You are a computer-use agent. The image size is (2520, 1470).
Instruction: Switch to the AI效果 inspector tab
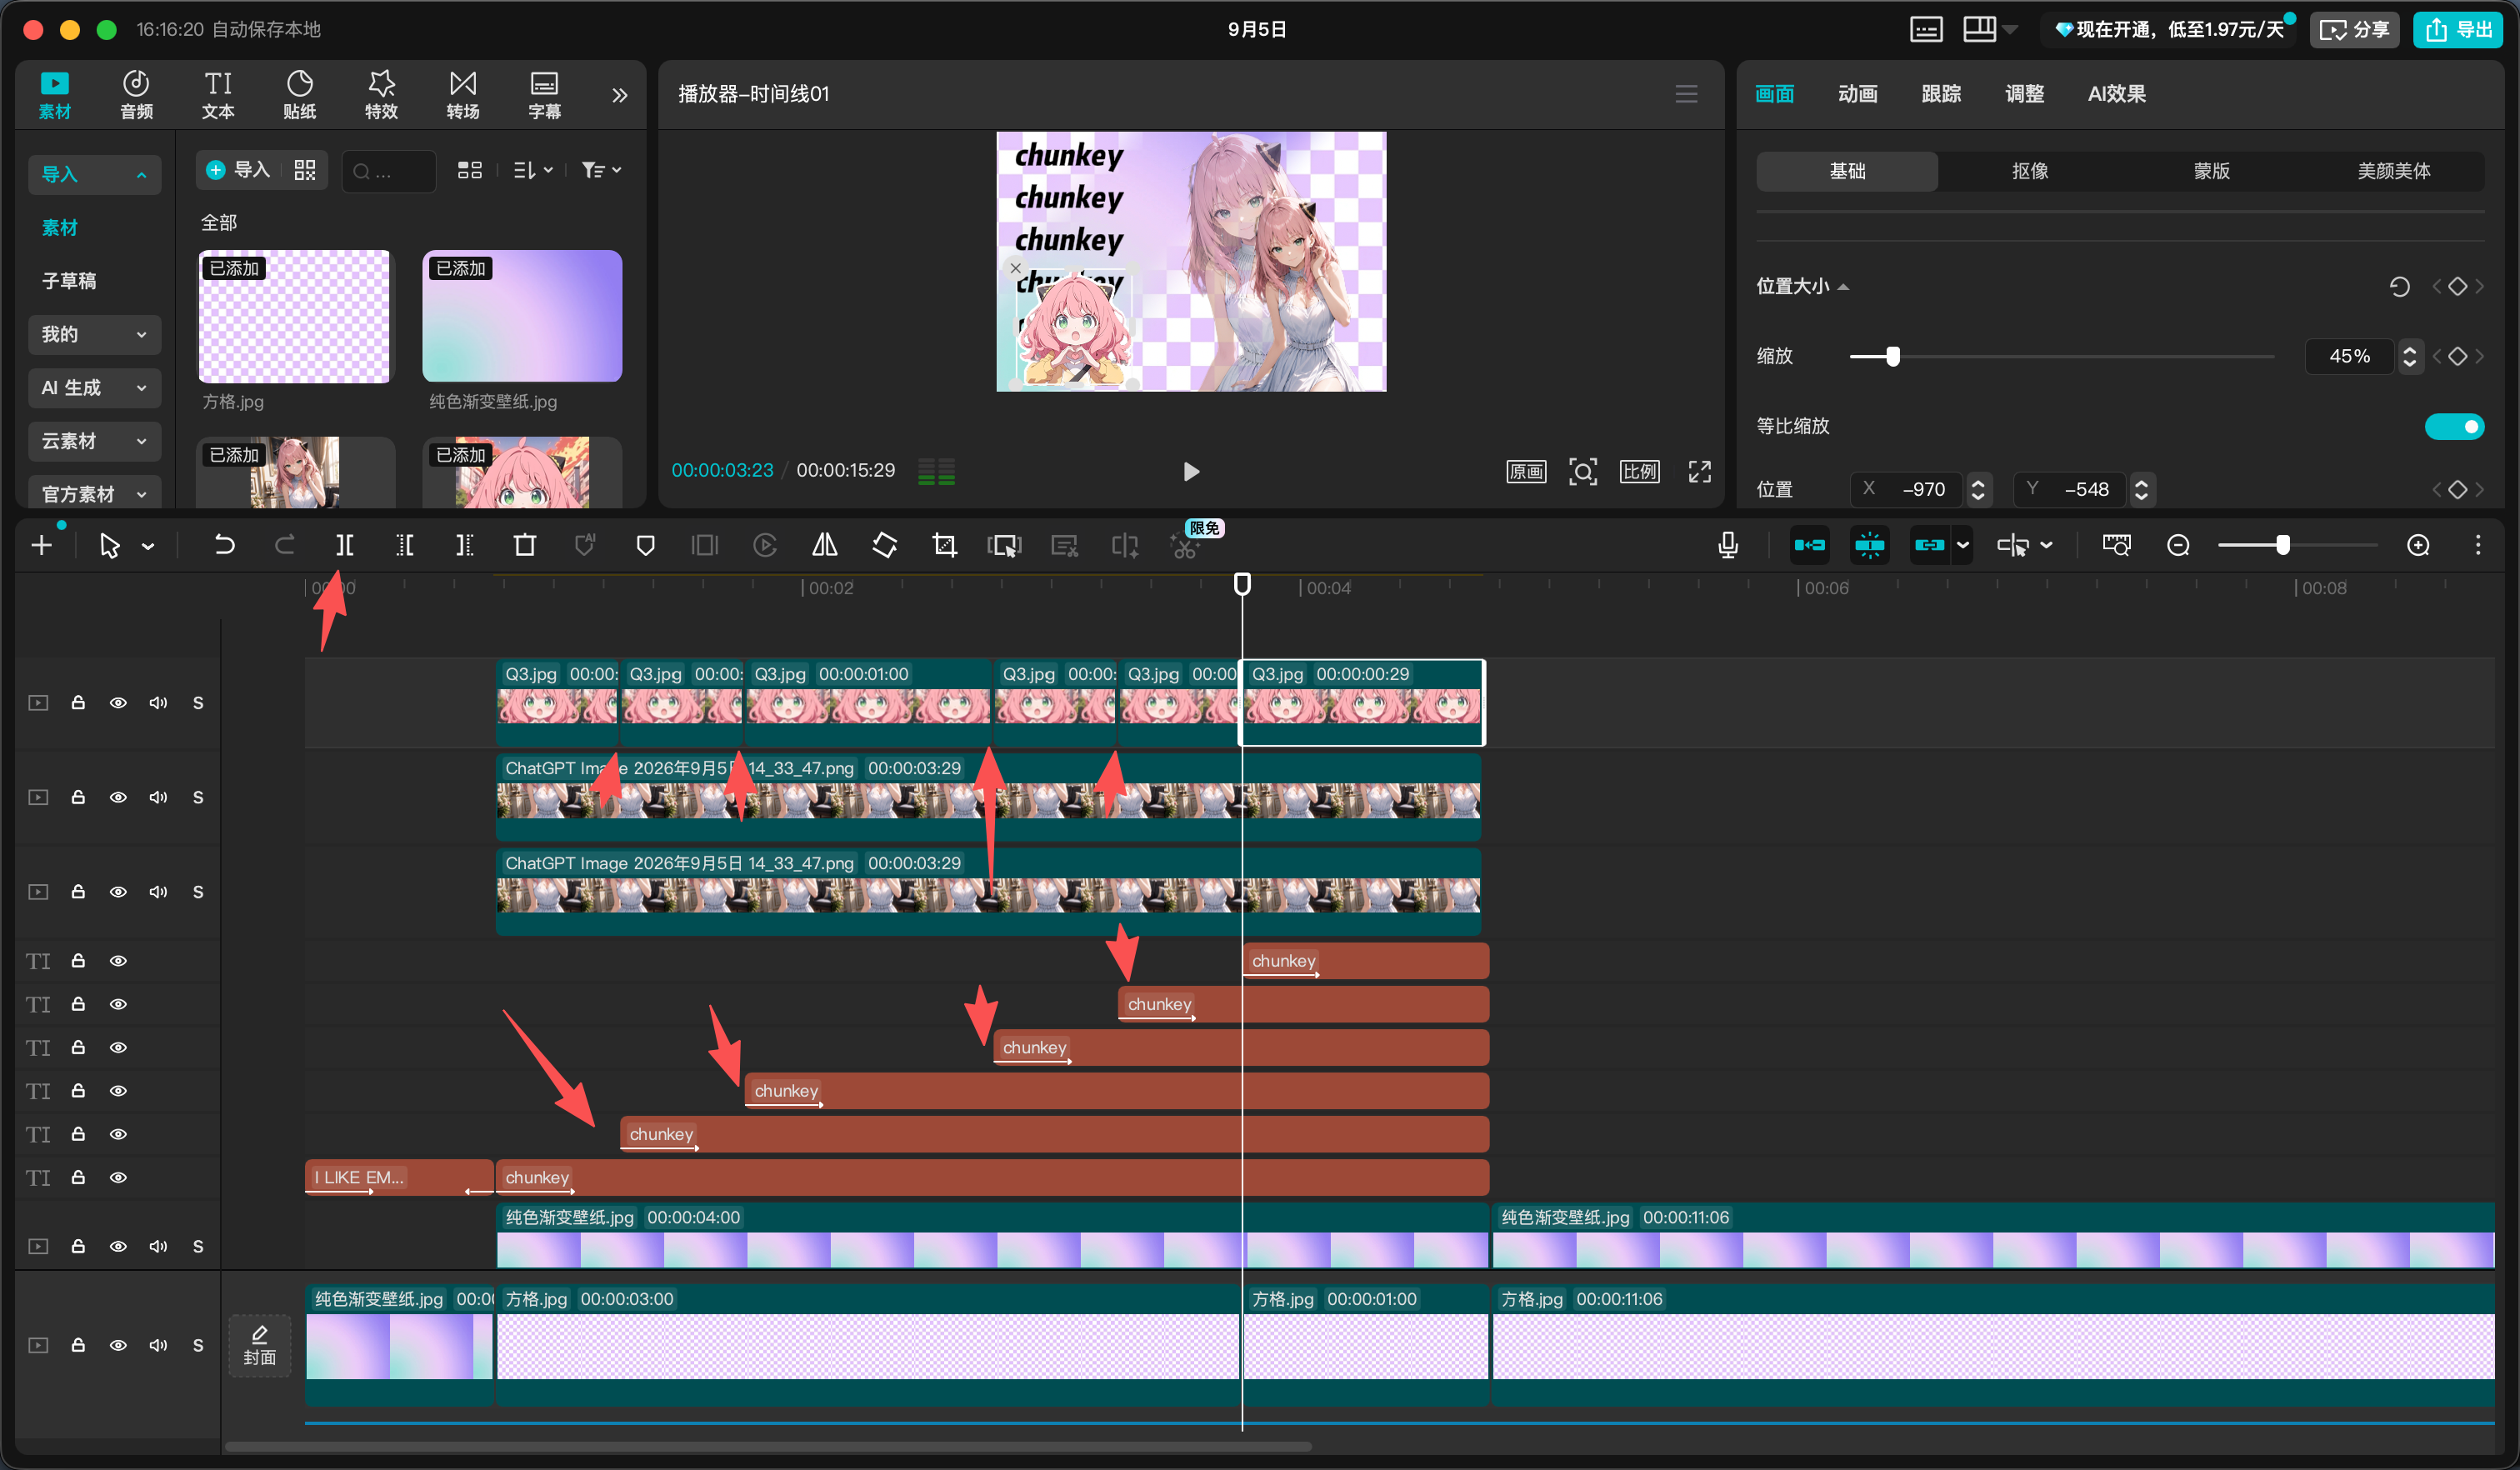coord(2116,94)
